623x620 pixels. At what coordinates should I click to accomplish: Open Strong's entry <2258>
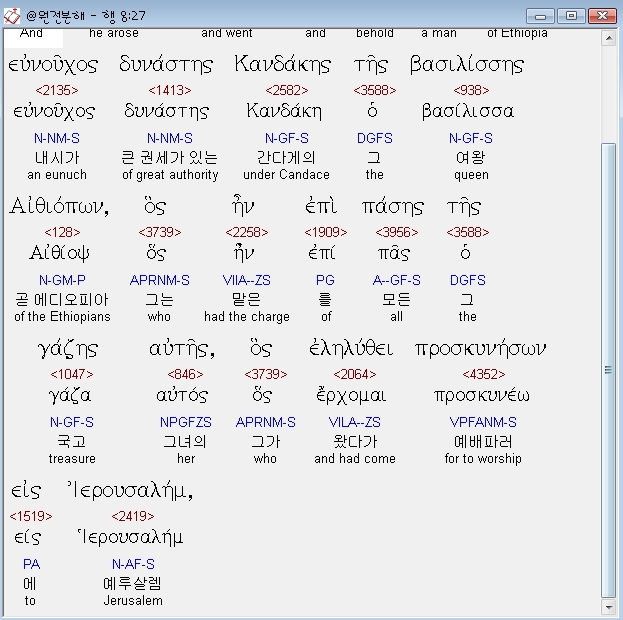[247, 232]
